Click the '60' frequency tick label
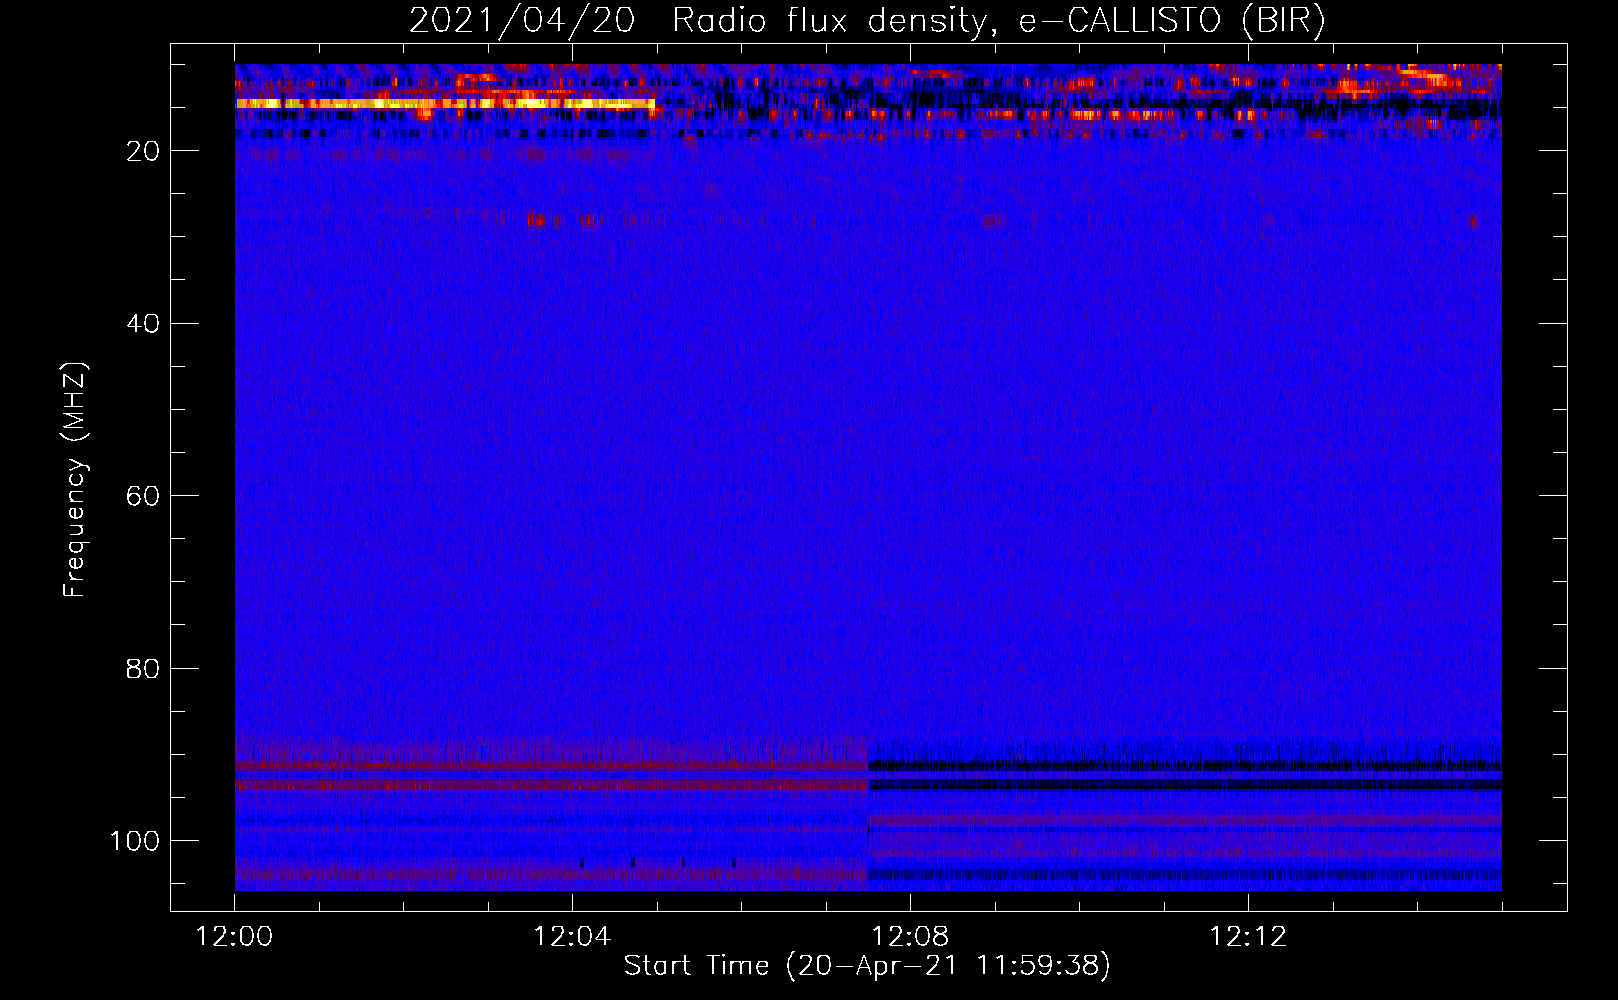The image size is (1618, 1000). coord(143,497)
